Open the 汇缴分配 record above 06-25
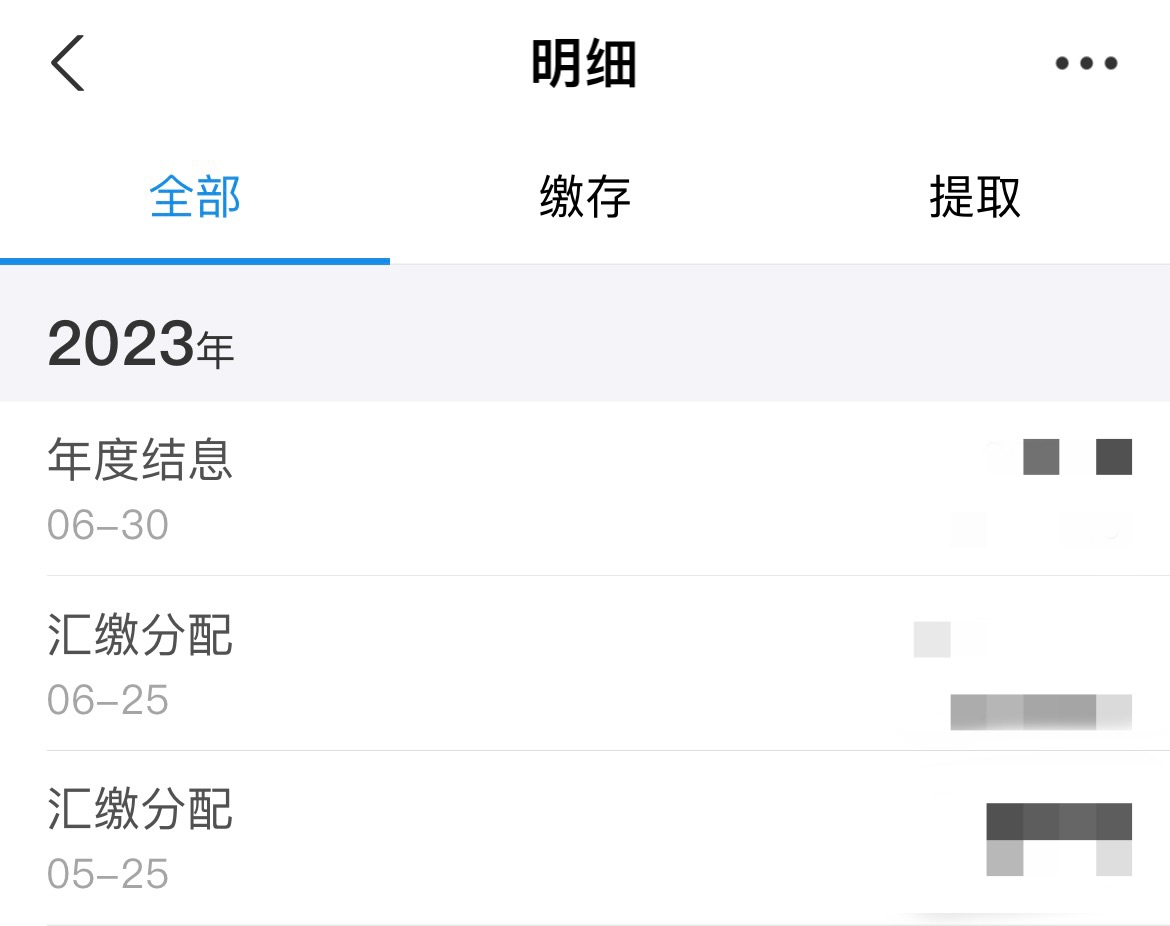This screenshot has height=926, width=1170. (140, 635)
